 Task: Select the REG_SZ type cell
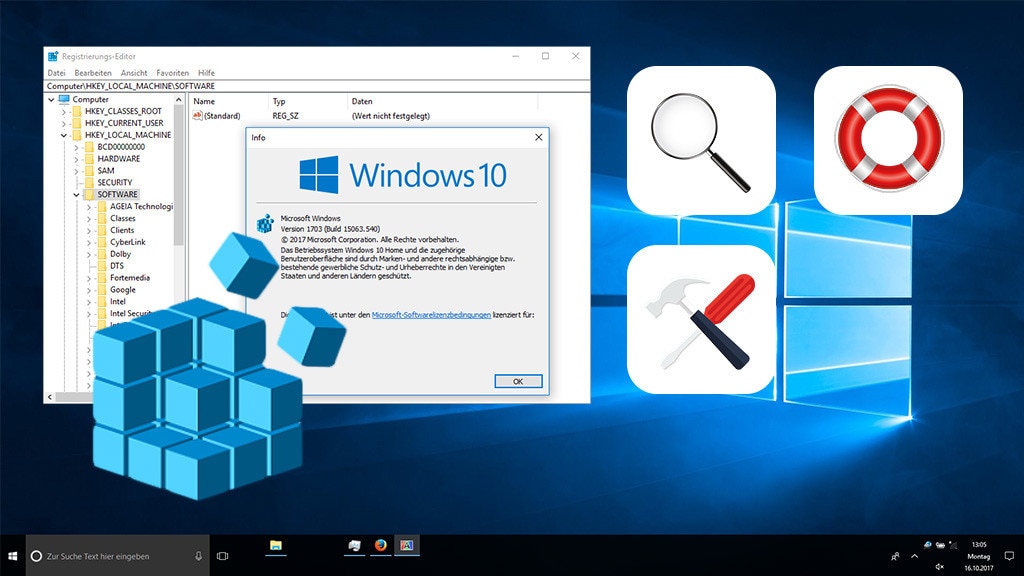pyautogui.click(x=285, y=116)
